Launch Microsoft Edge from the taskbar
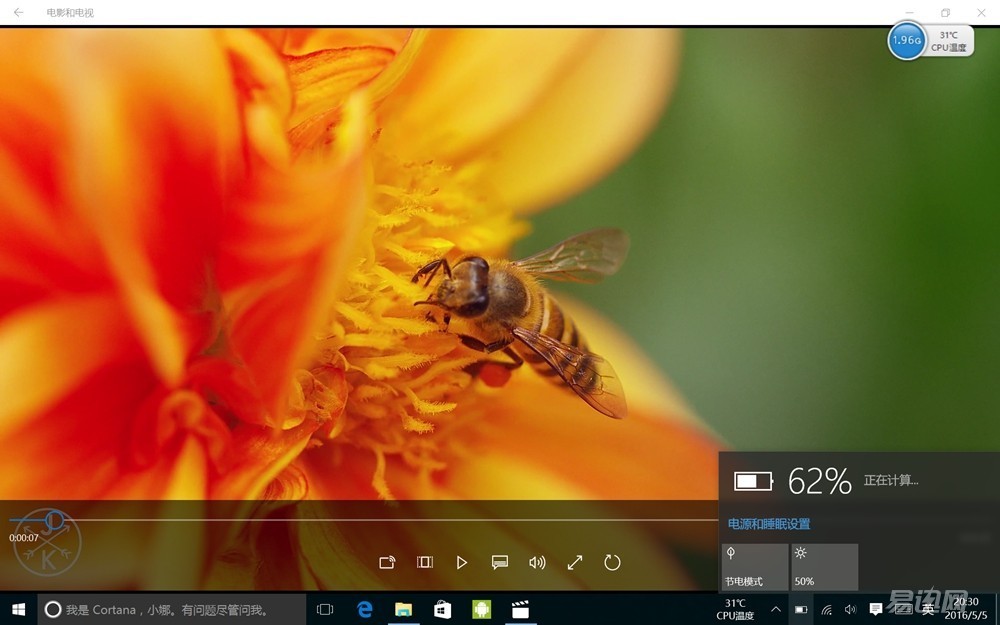1000x625 pixels. pos(365,610)
